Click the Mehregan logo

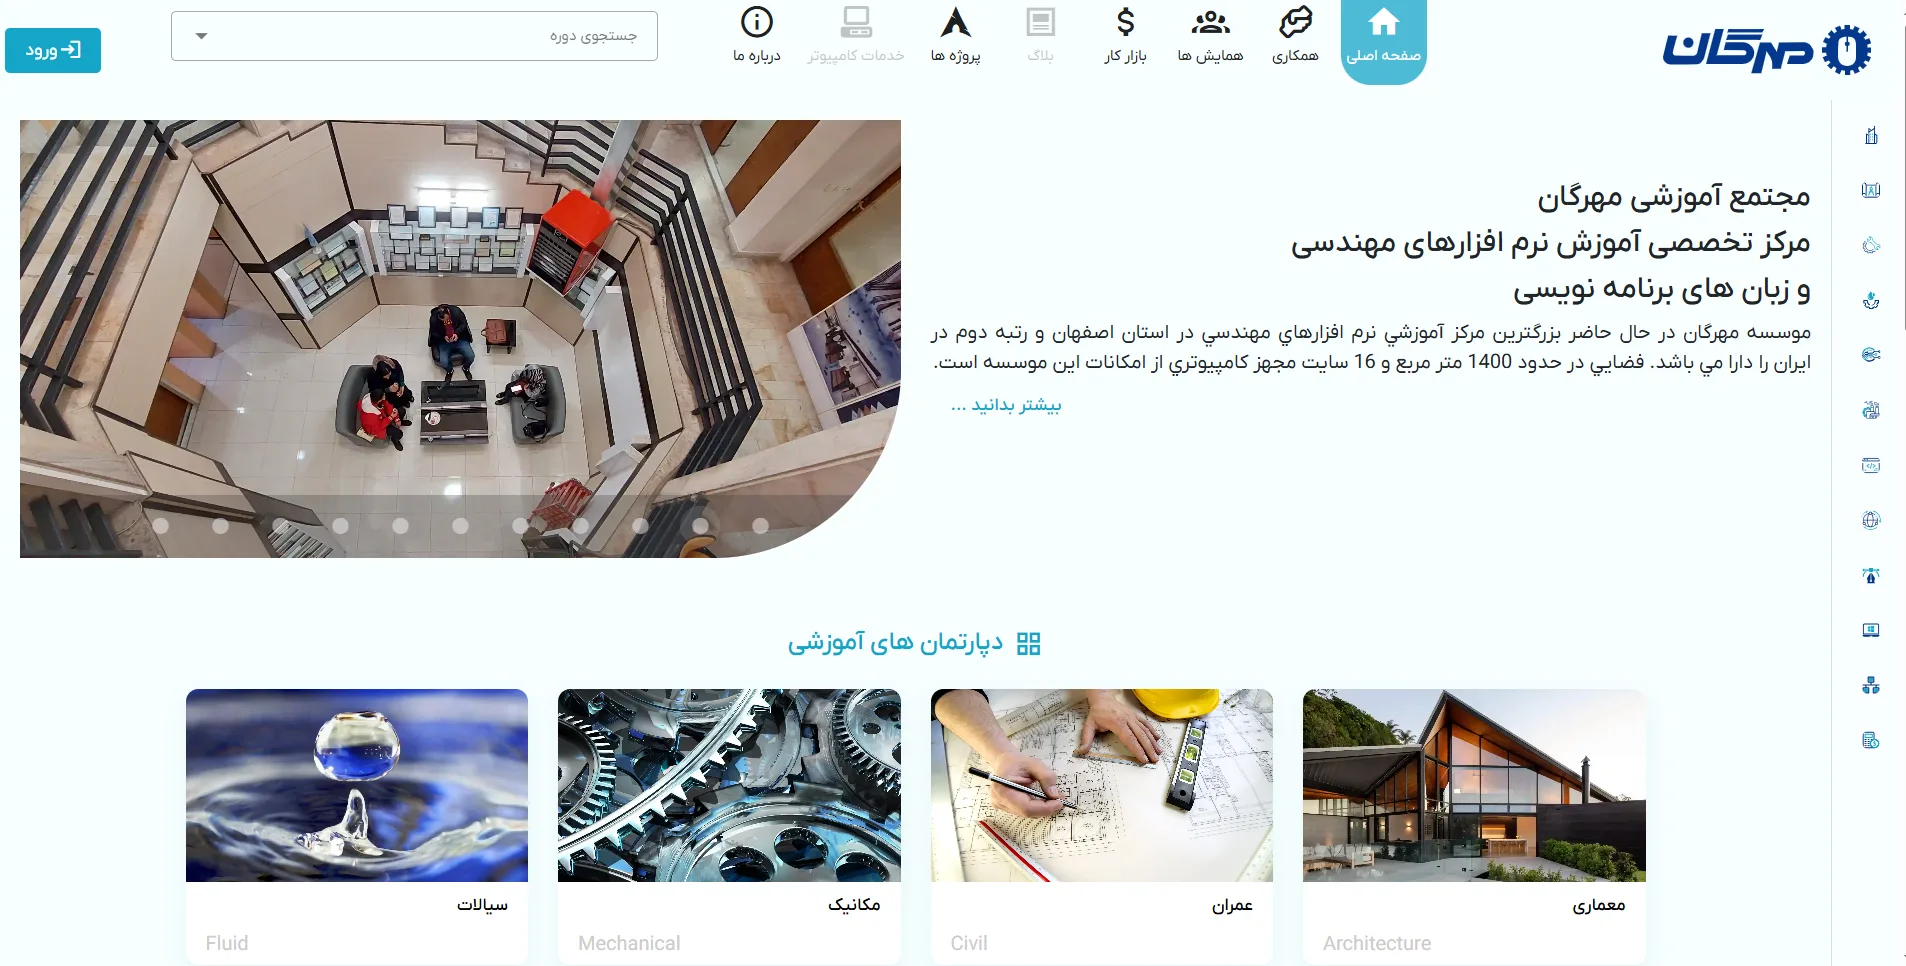pos(1766,50)
